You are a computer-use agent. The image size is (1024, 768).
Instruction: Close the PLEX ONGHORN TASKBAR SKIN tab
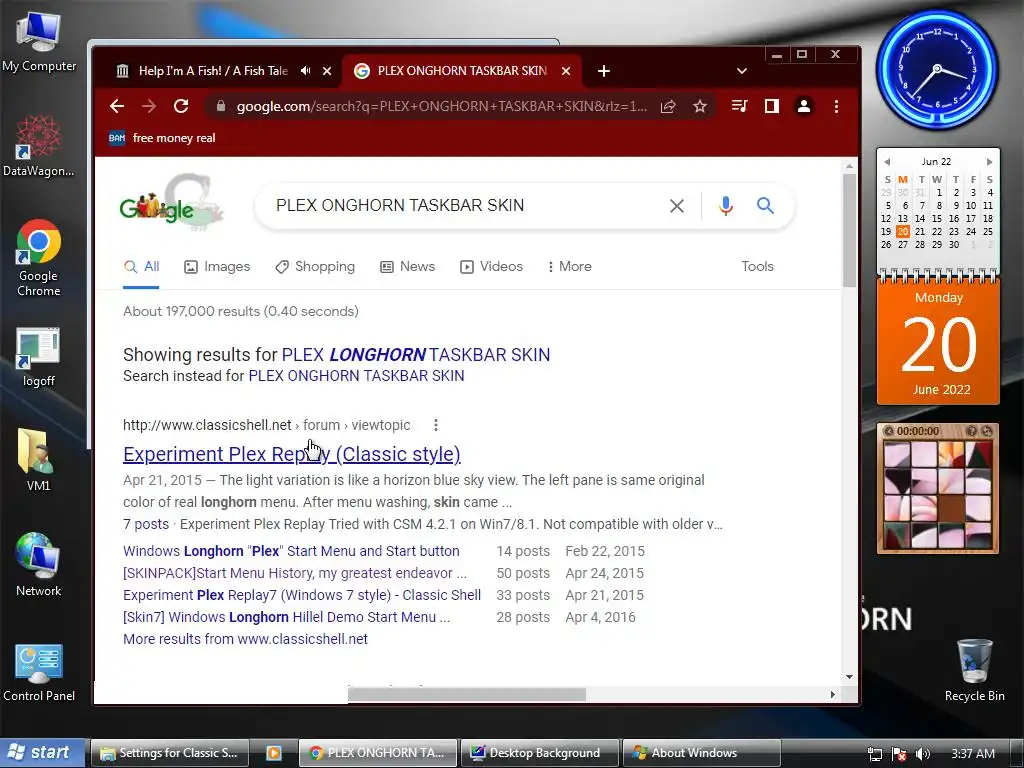click(566, 71)
